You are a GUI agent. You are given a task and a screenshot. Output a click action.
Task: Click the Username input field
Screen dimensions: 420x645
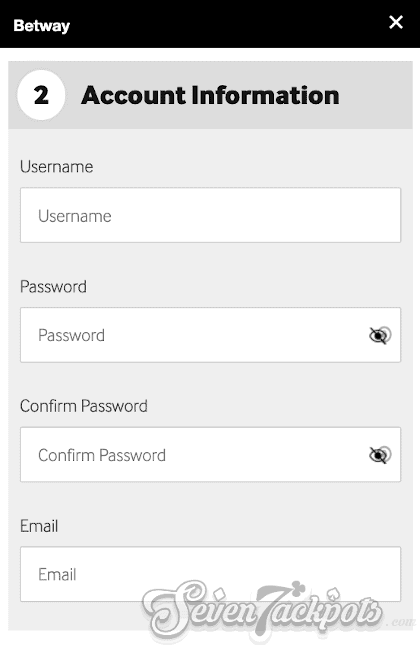pos(210,215)
